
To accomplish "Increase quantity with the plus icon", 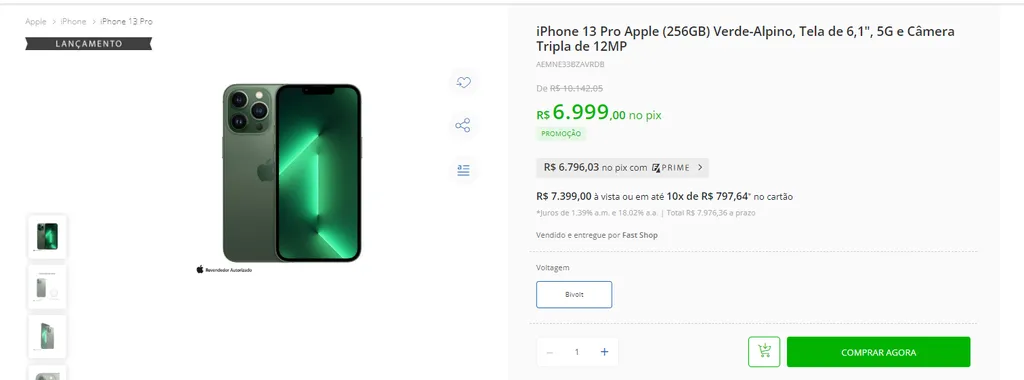I will point(604,352).
